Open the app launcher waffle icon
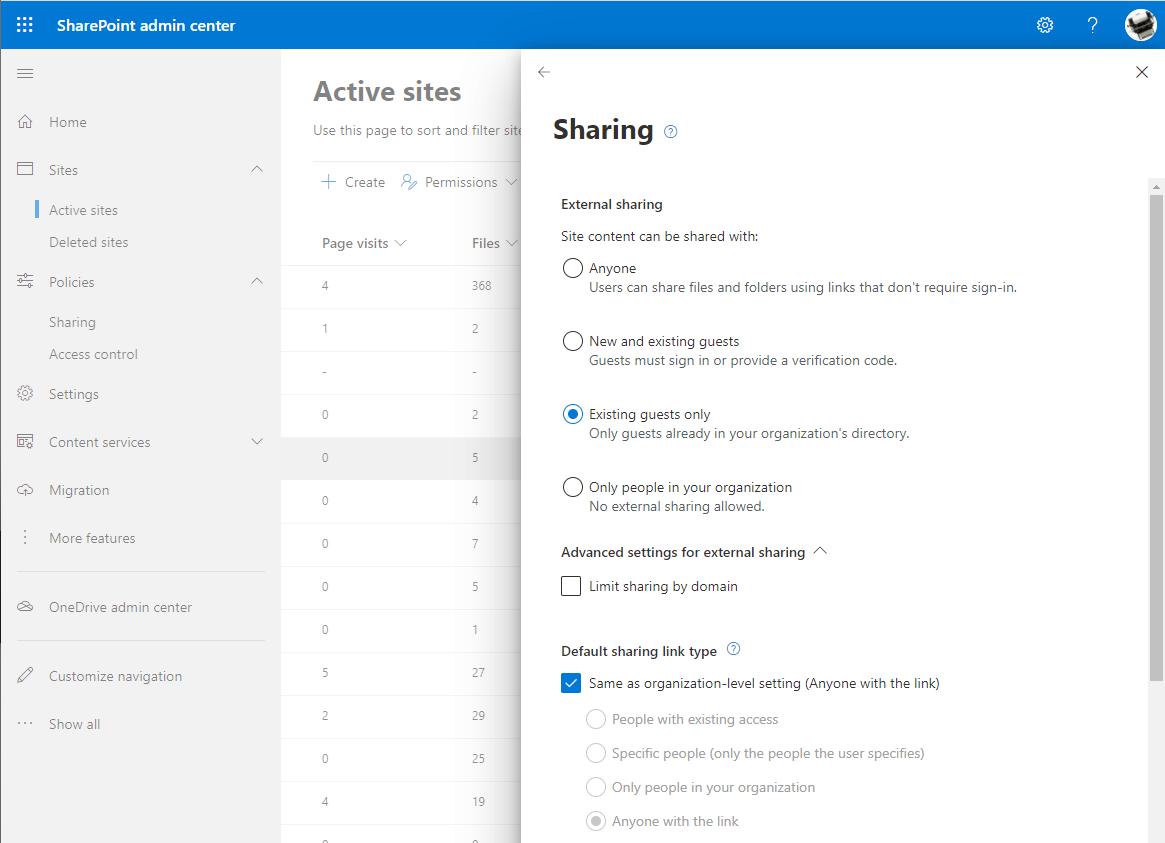This screenshot has height=843, width=1165. coord(25,25)
